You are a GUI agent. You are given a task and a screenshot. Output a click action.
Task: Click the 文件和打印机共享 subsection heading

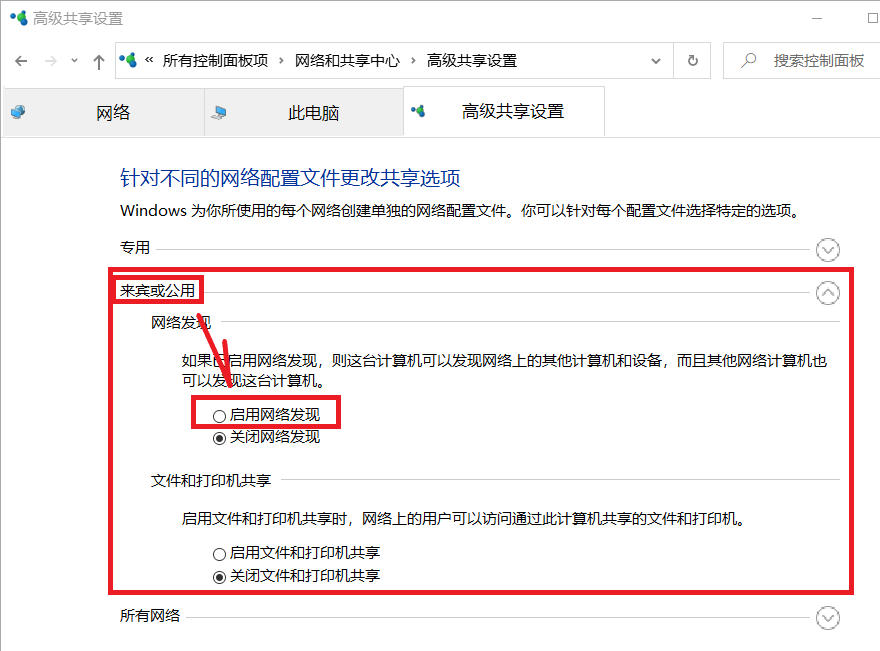[x=210, y=481]
